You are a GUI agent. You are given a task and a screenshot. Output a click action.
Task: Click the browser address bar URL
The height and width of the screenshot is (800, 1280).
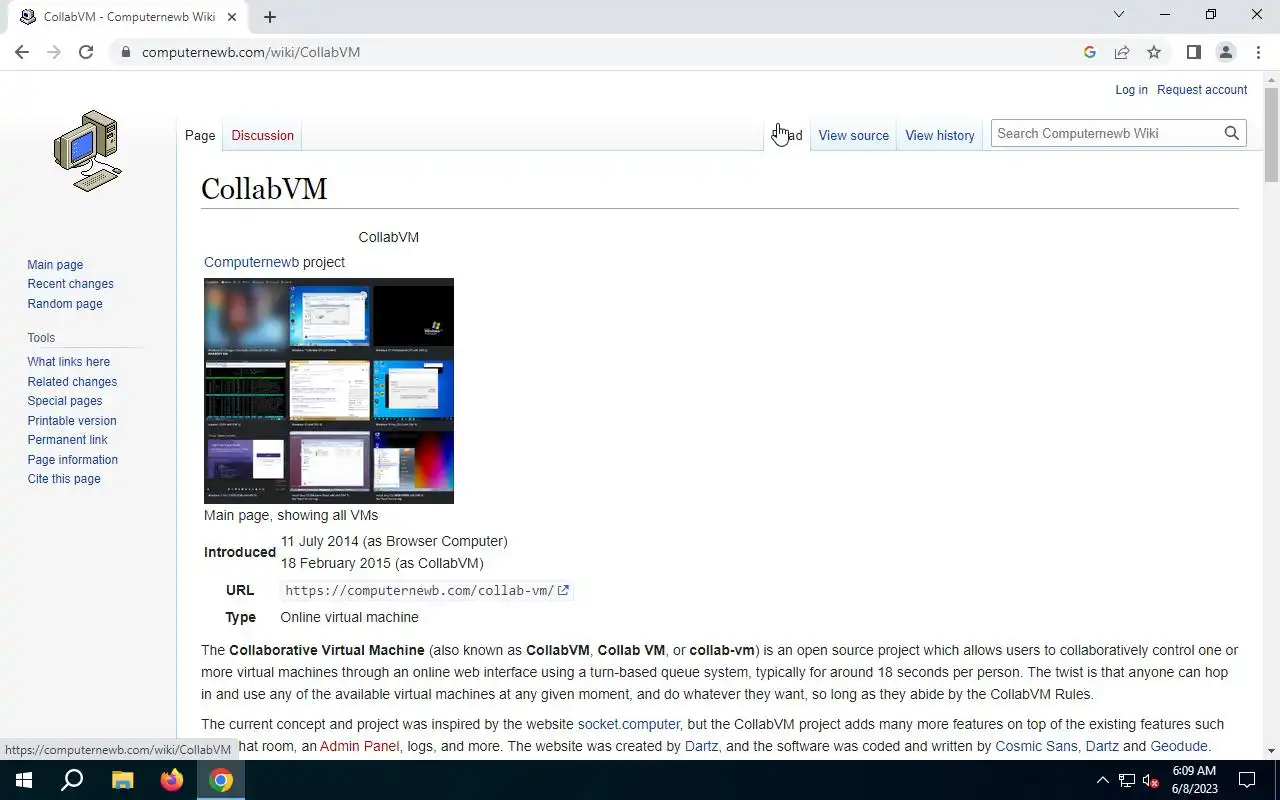pos(251,52)
